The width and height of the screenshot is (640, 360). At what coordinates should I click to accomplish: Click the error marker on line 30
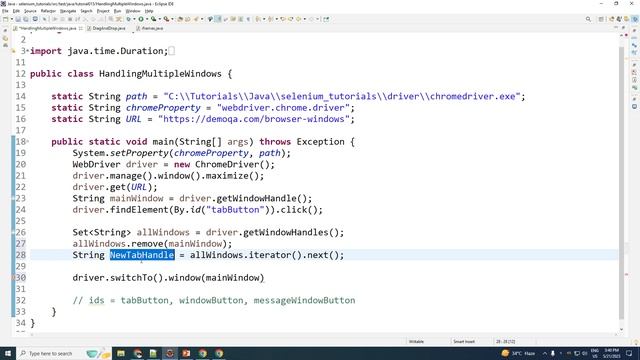tap(13, 278)
